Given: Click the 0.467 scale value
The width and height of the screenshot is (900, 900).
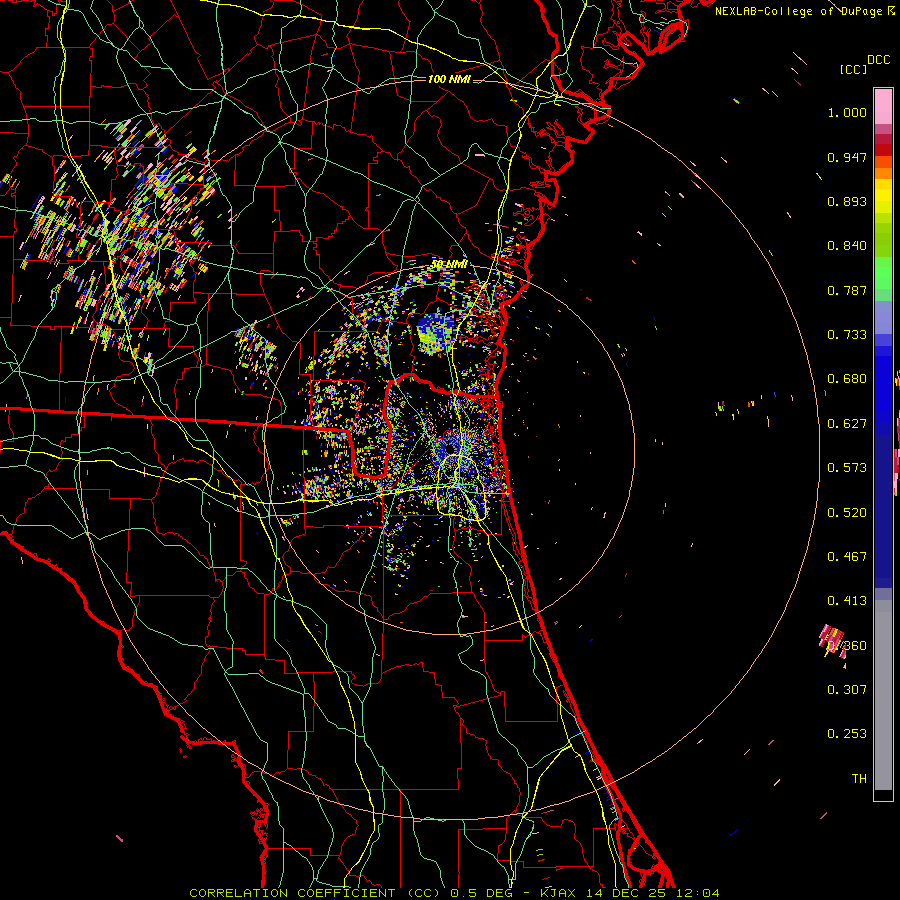Looking at the screenshot, I should [x=847, y=557].
